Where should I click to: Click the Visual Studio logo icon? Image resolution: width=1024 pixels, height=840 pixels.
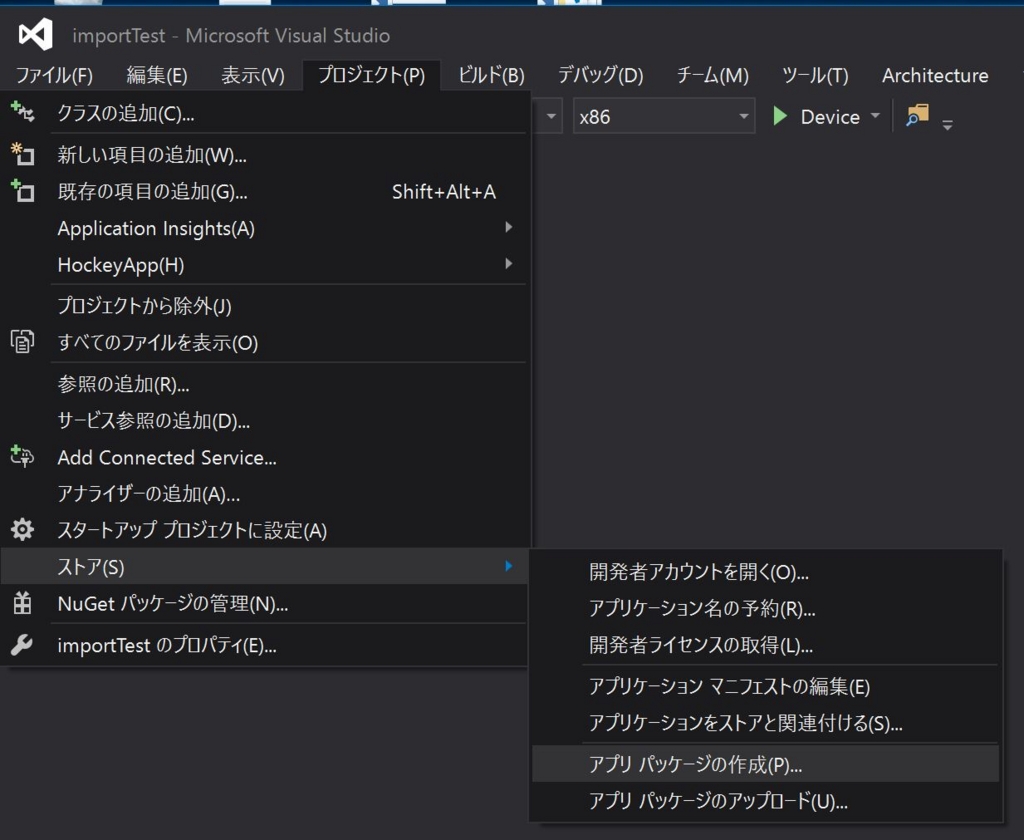35,34
